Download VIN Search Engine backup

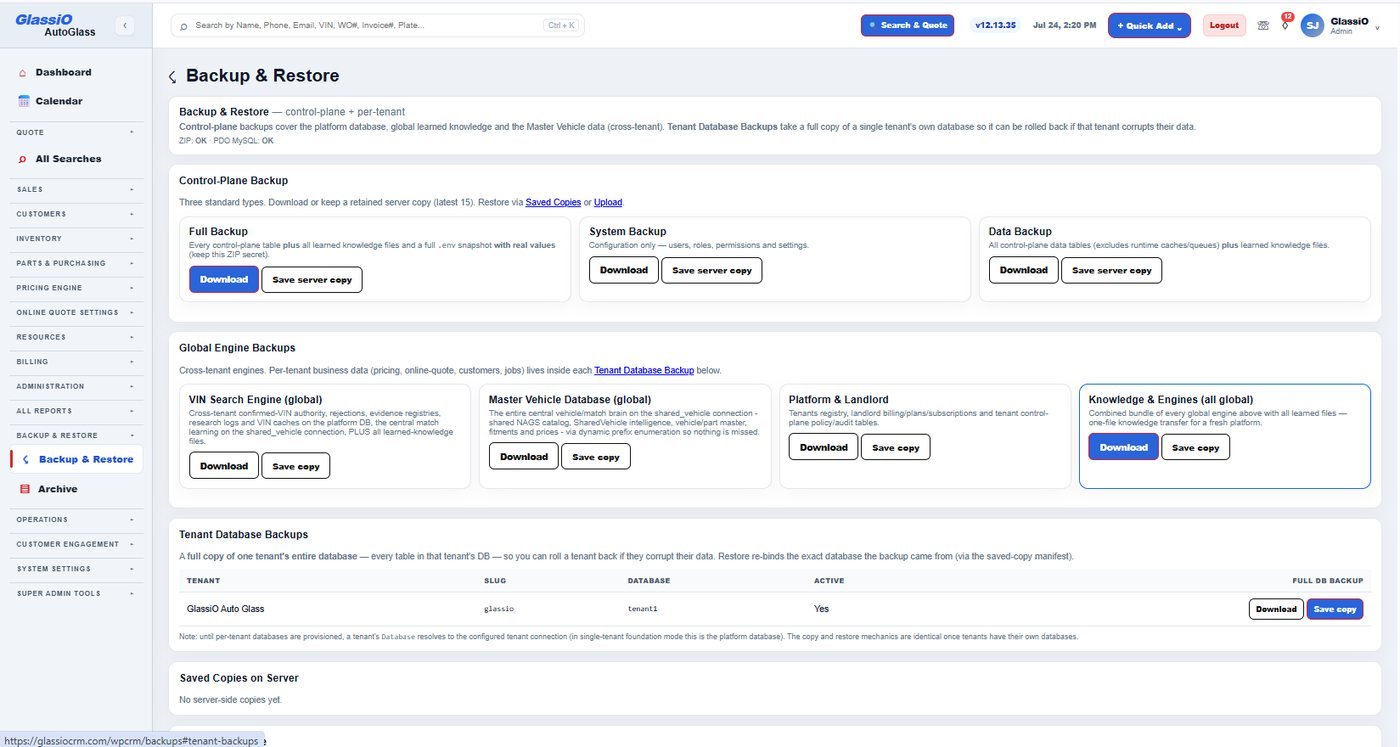point(224,466)
